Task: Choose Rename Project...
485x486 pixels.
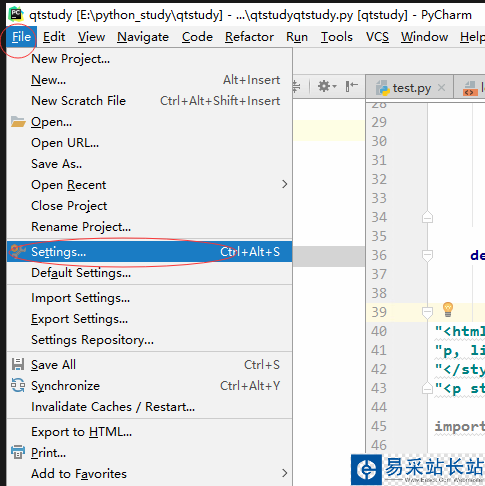Action: coord(149,227)
